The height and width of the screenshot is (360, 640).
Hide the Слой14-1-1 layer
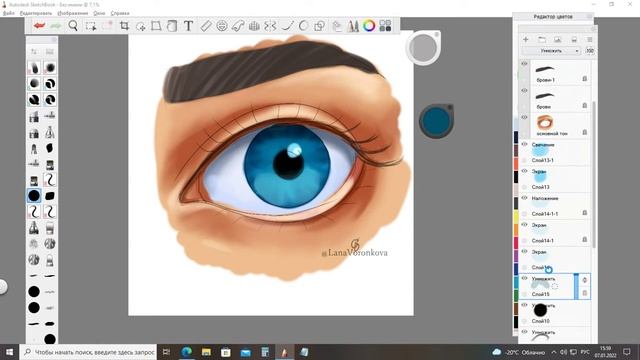click(x=524, y=198)
